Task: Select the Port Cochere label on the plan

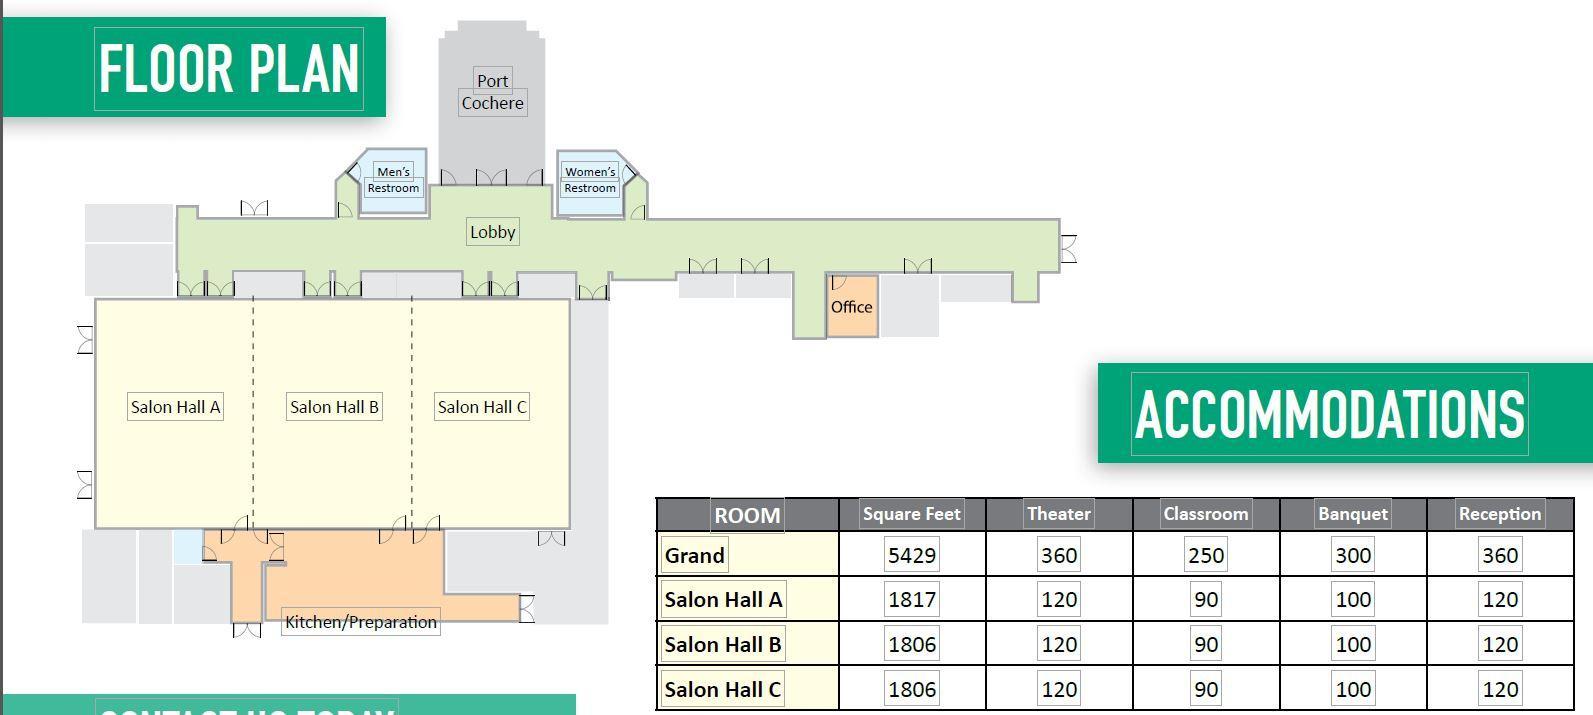Action: (492, 92)
